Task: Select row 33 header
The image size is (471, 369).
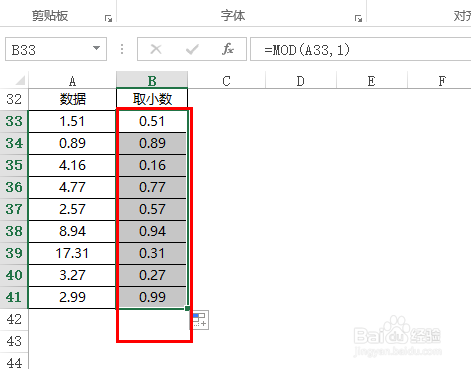Action: (14, 121)
